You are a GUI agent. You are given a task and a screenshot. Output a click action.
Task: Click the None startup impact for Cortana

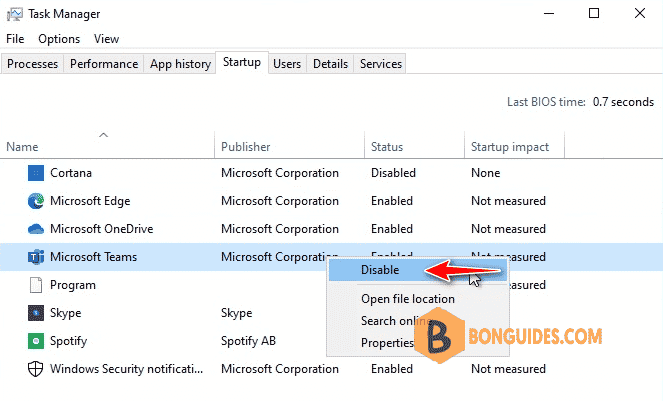[x=485, y=173]
